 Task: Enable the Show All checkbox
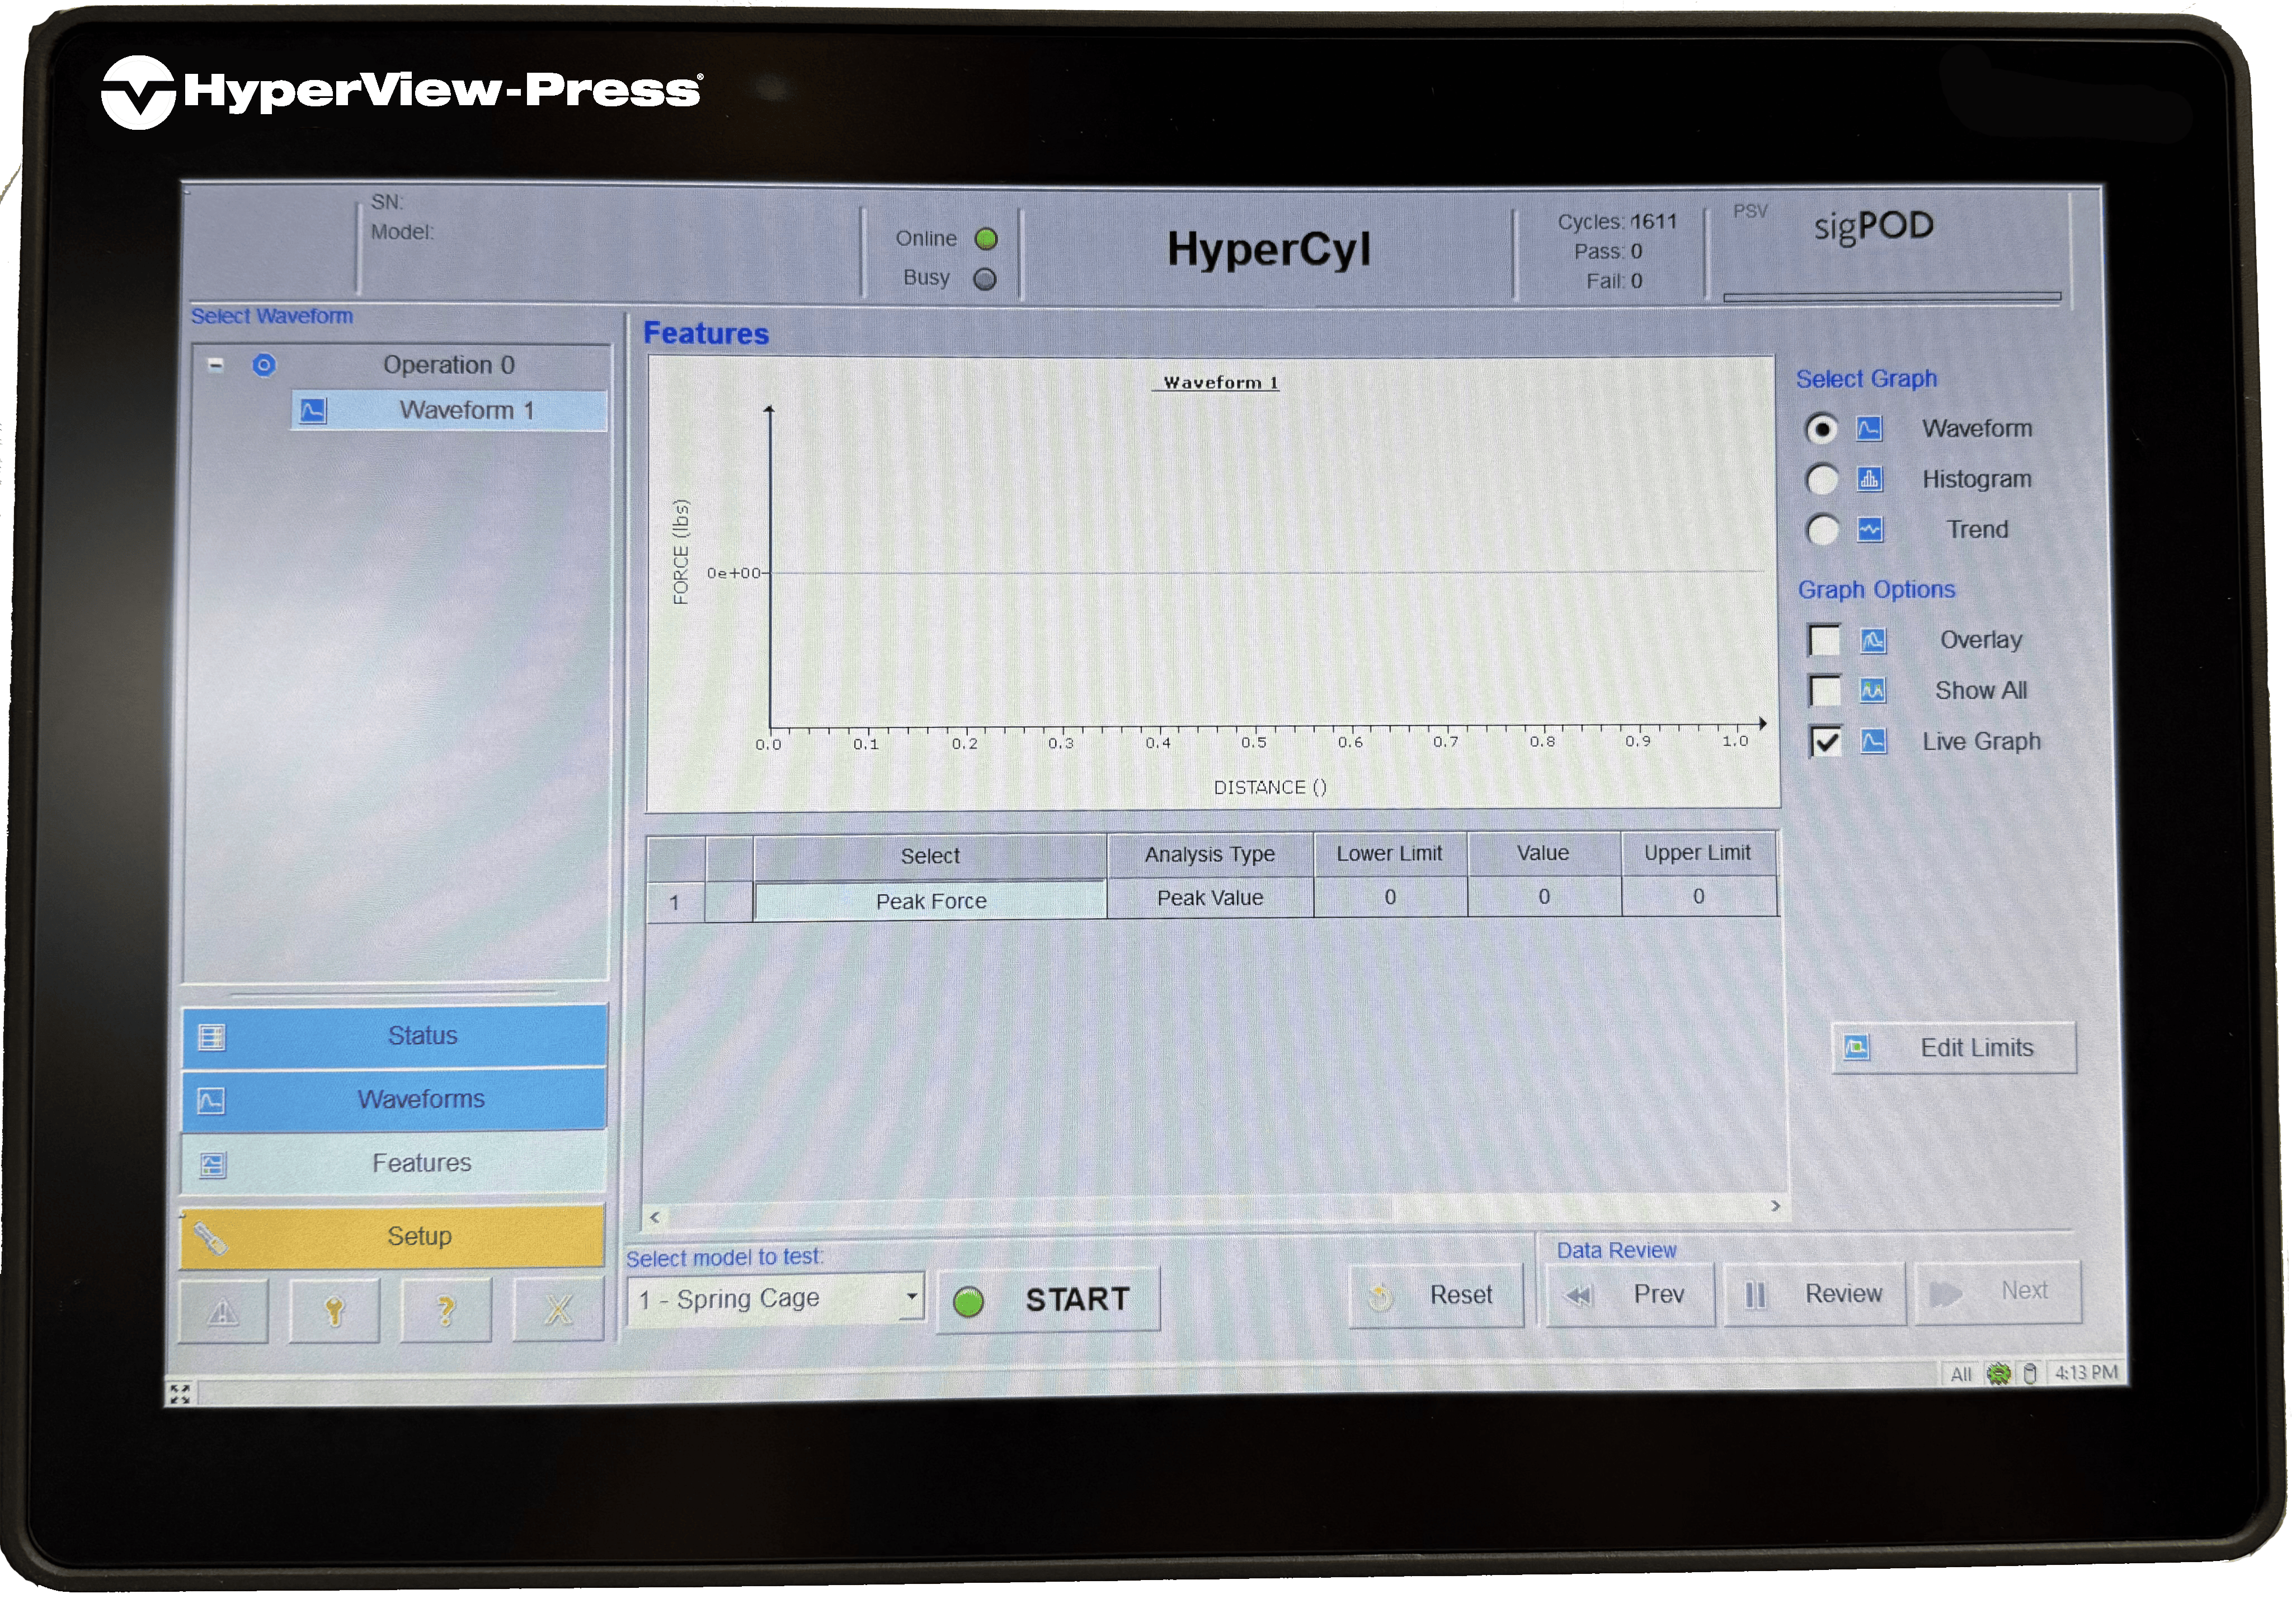1825,691
